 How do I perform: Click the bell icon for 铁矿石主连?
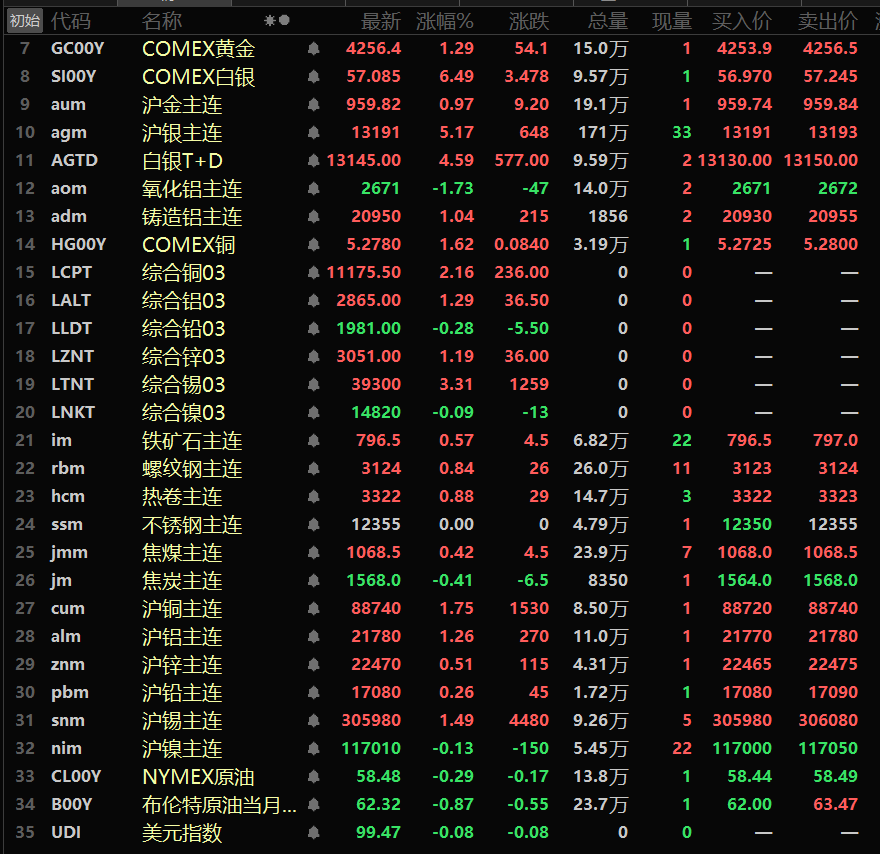coord(313,440)
